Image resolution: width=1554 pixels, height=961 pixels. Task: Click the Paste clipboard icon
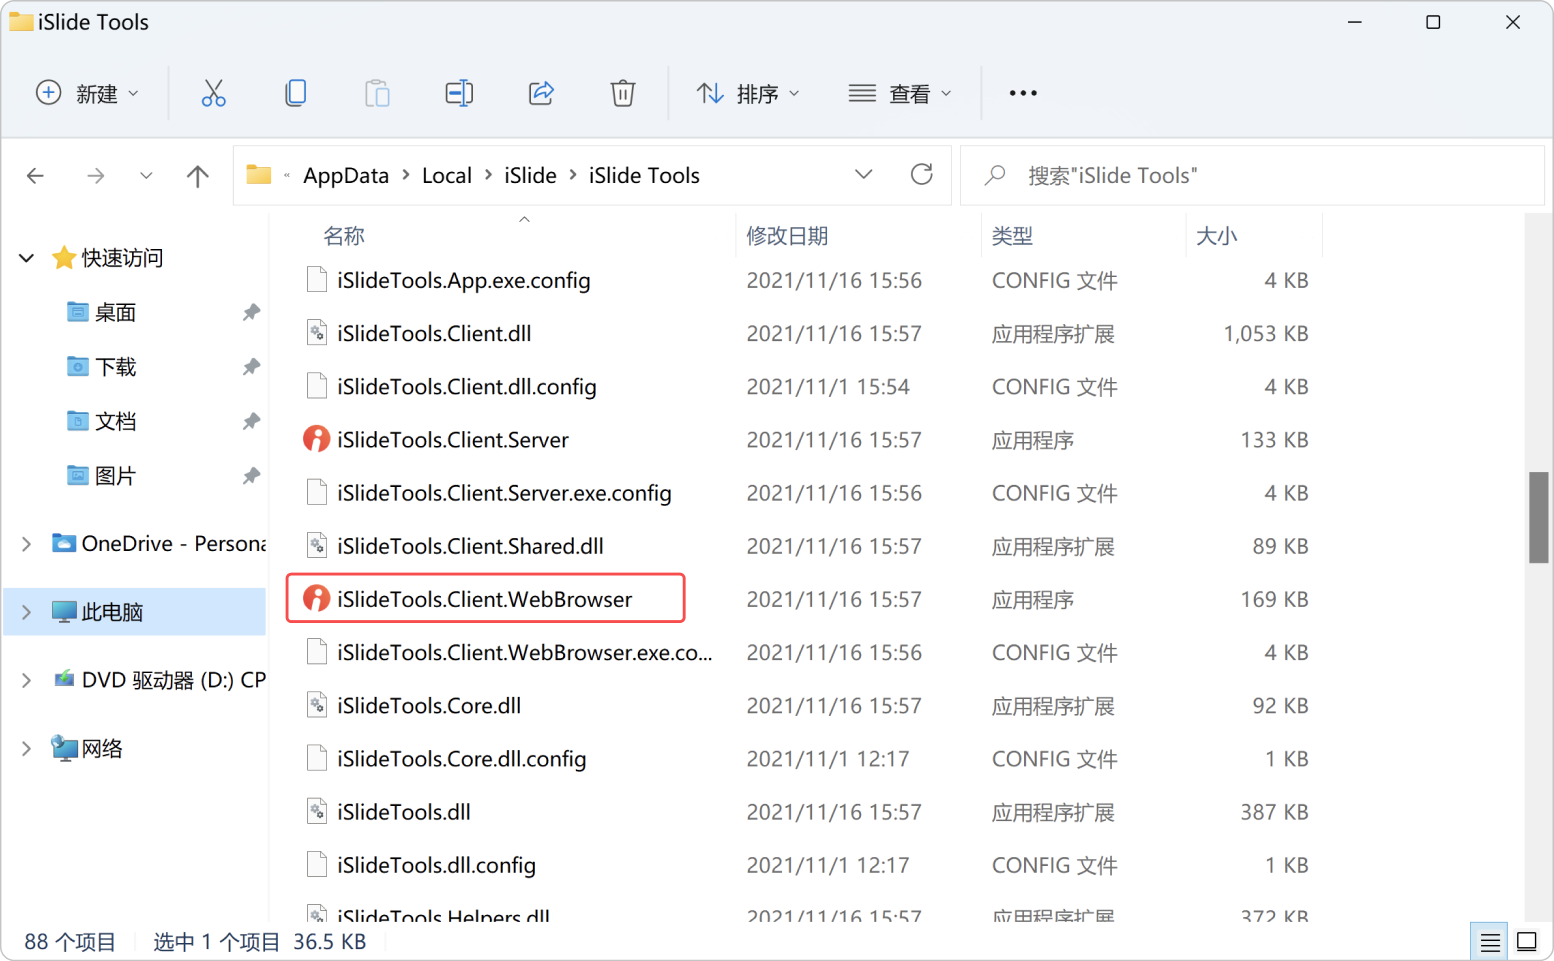coord(377,93)
